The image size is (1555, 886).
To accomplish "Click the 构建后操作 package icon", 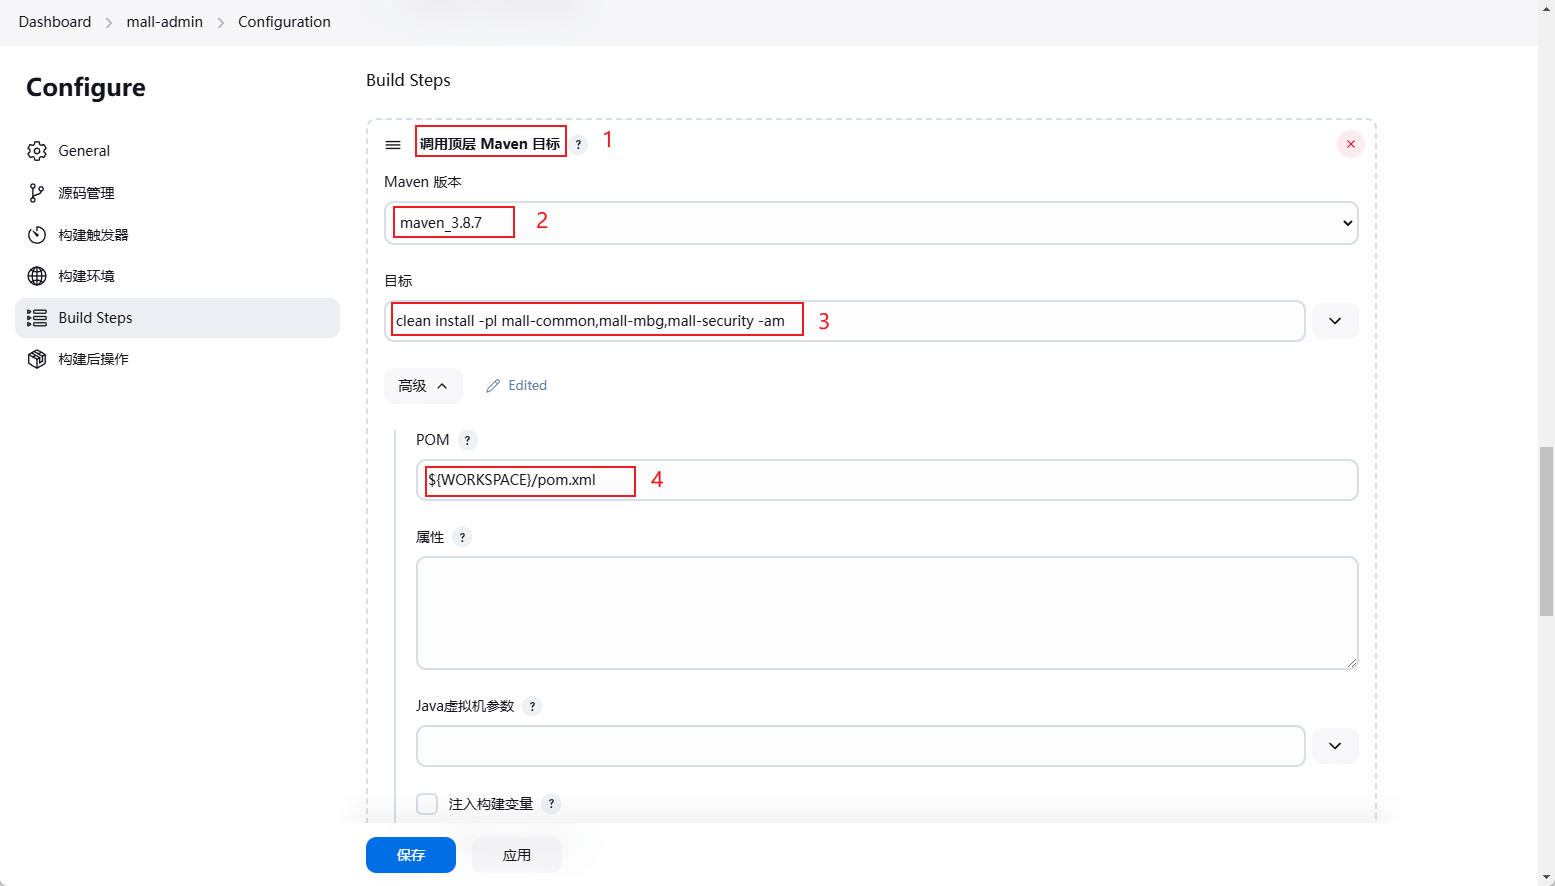I will coord(37,359).
